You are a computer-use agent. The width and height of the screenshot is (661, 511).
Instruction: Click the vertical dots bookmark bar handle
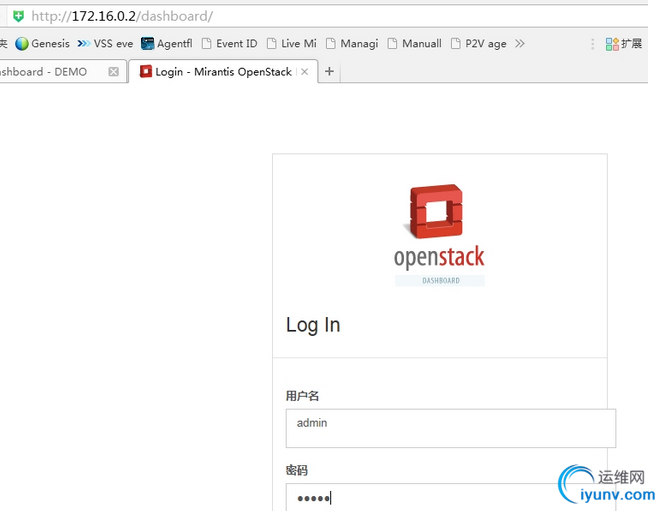(x=592, y=44)
